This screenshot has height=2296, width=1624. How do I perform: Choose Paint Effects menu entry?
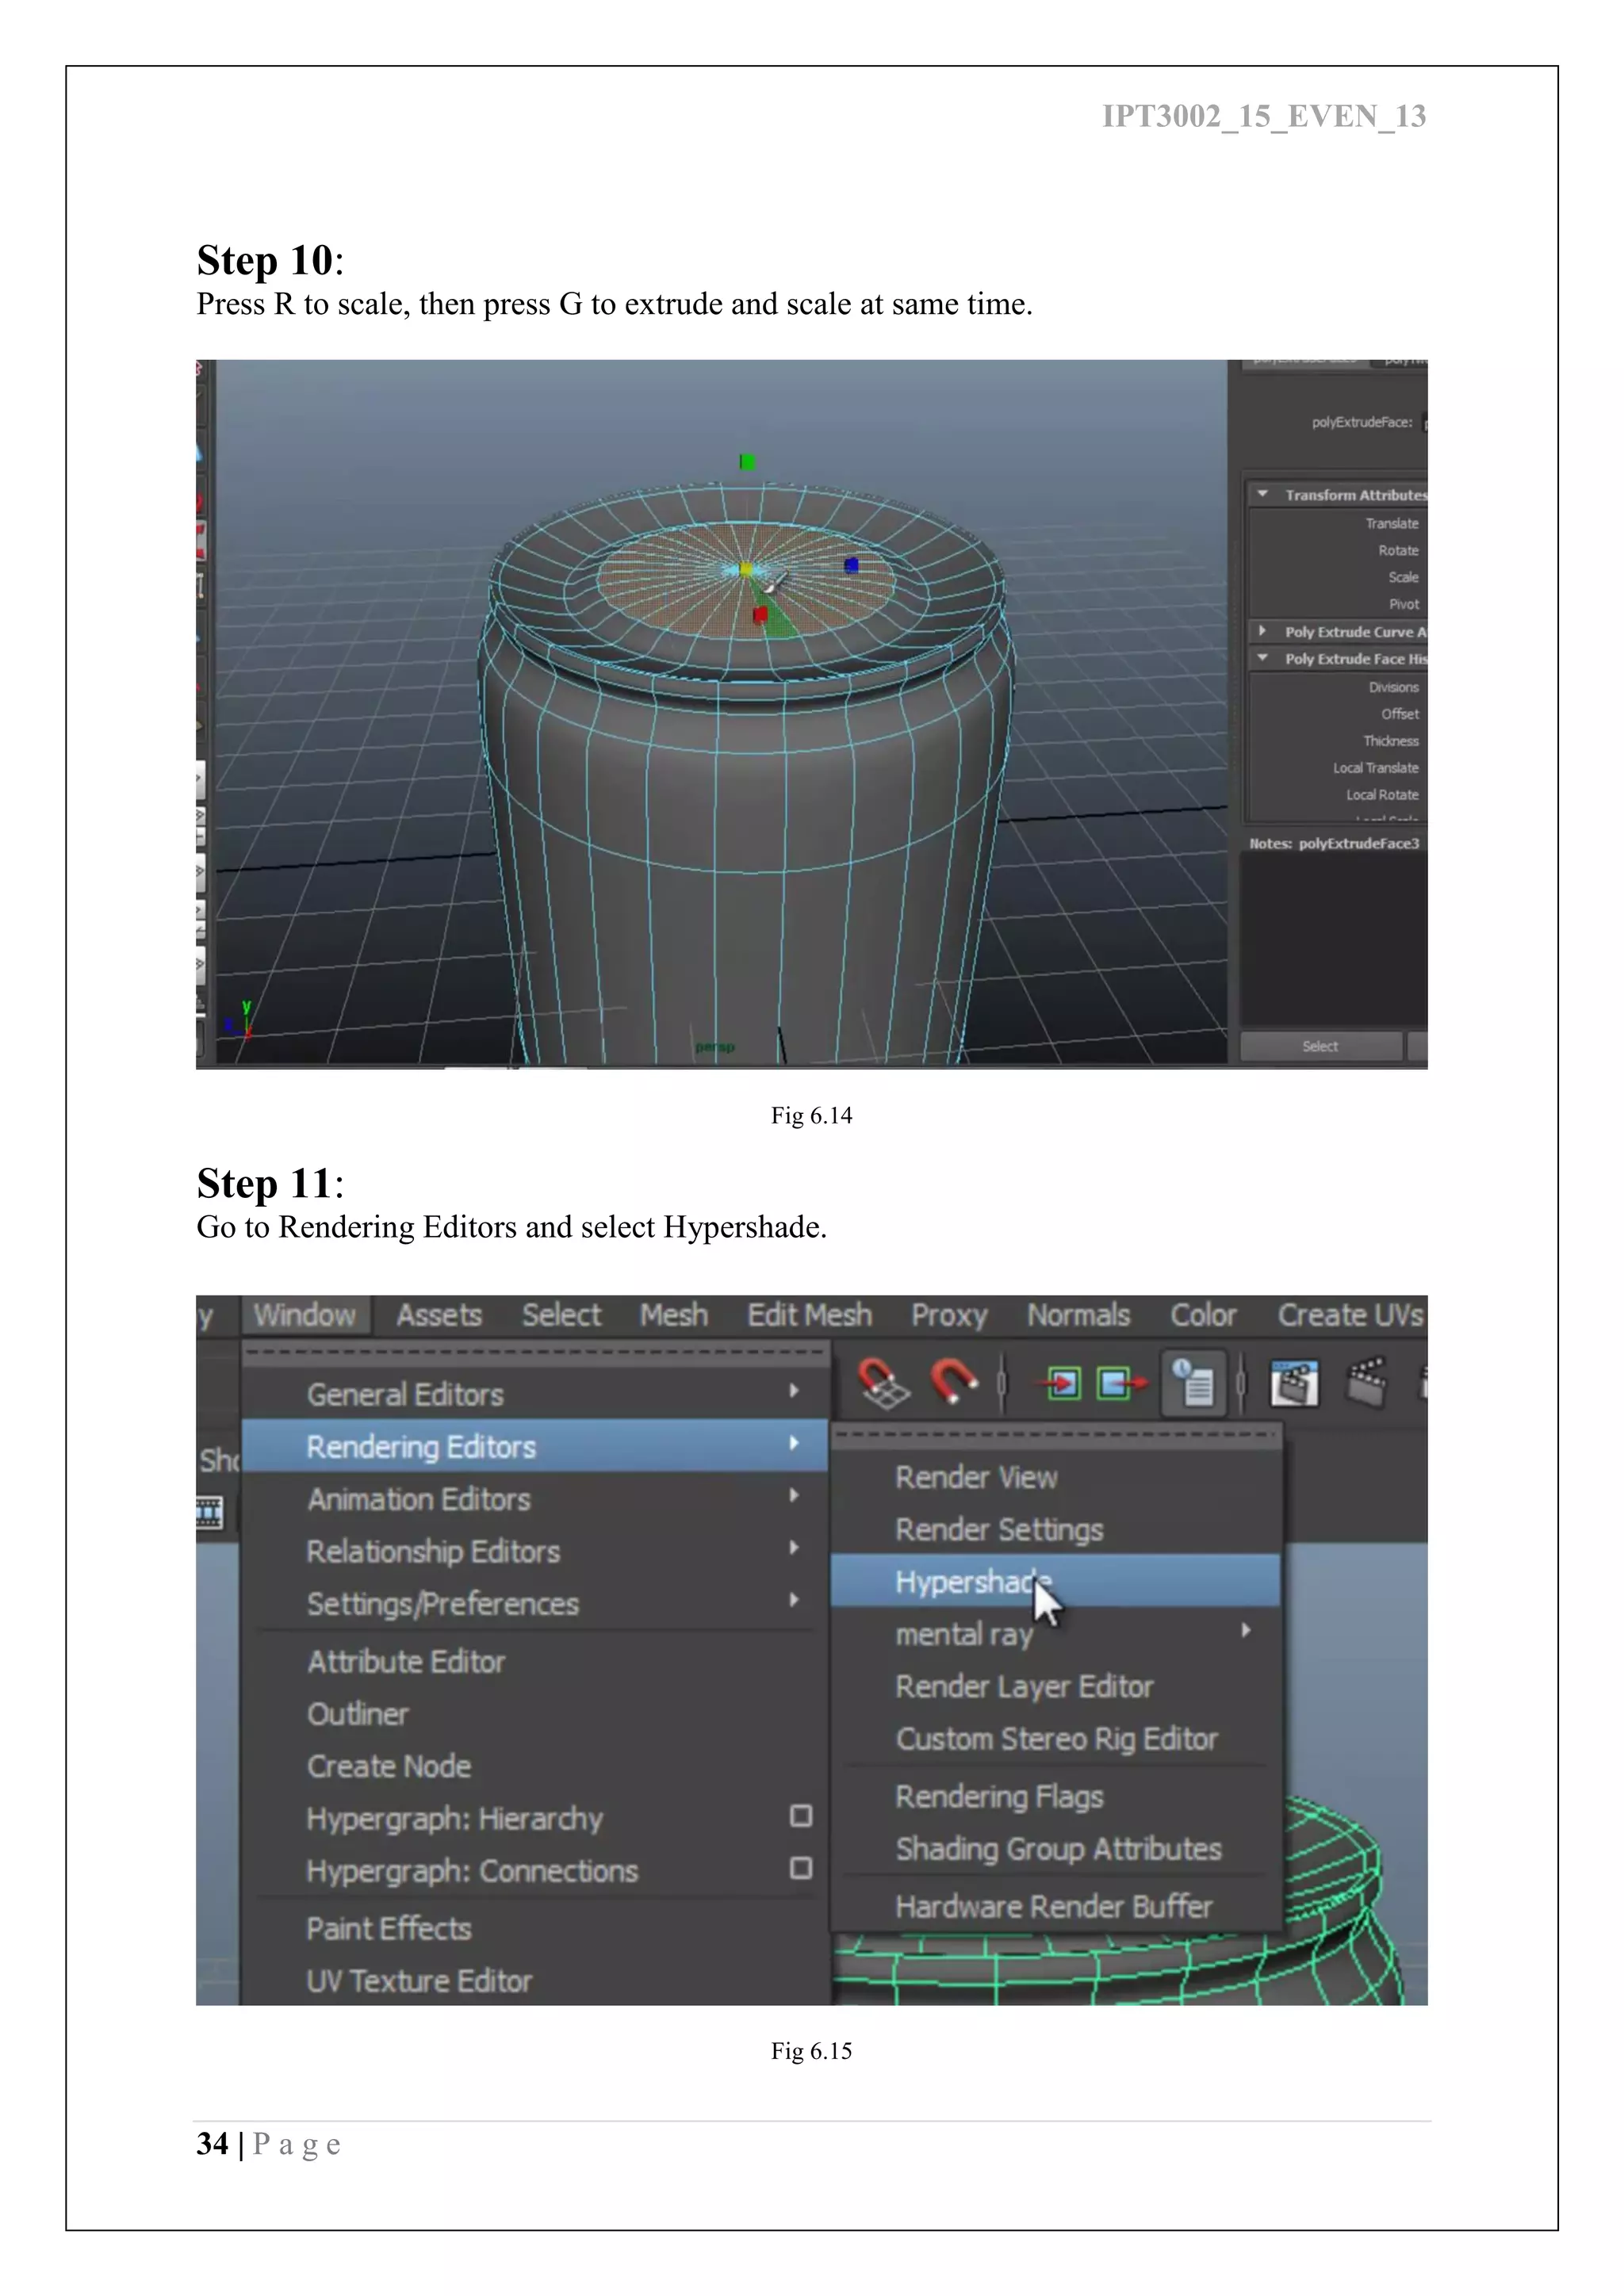tap(389, 1928)
